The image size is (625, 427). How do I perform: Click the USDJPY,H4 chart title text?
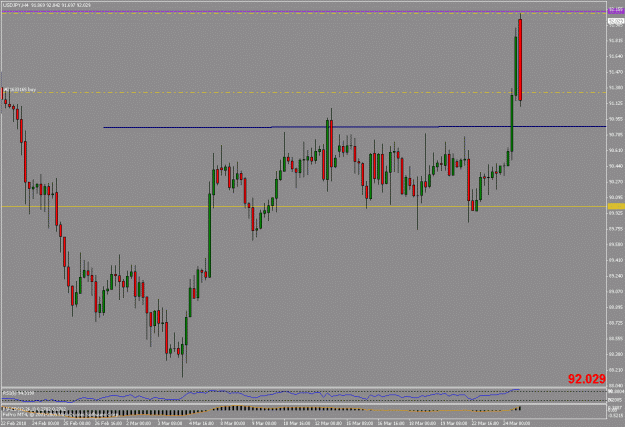47,5
